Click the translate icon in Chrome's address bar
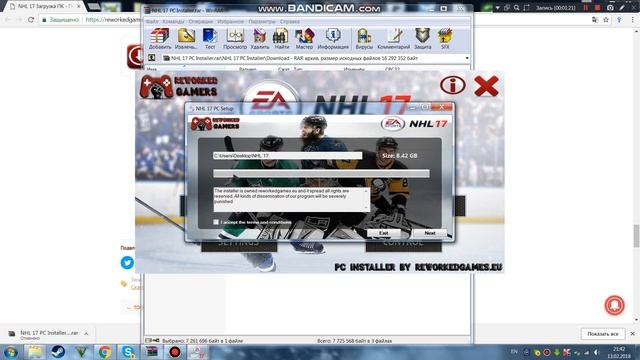Screen dimensions: 640x360 (x=595, y=20)
